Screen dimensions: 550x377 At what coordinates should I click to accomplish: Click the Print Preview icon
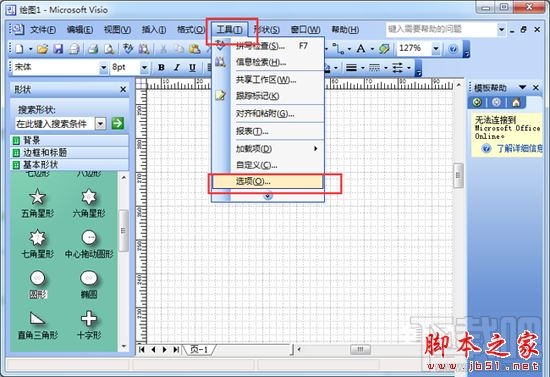click(109, 49)
